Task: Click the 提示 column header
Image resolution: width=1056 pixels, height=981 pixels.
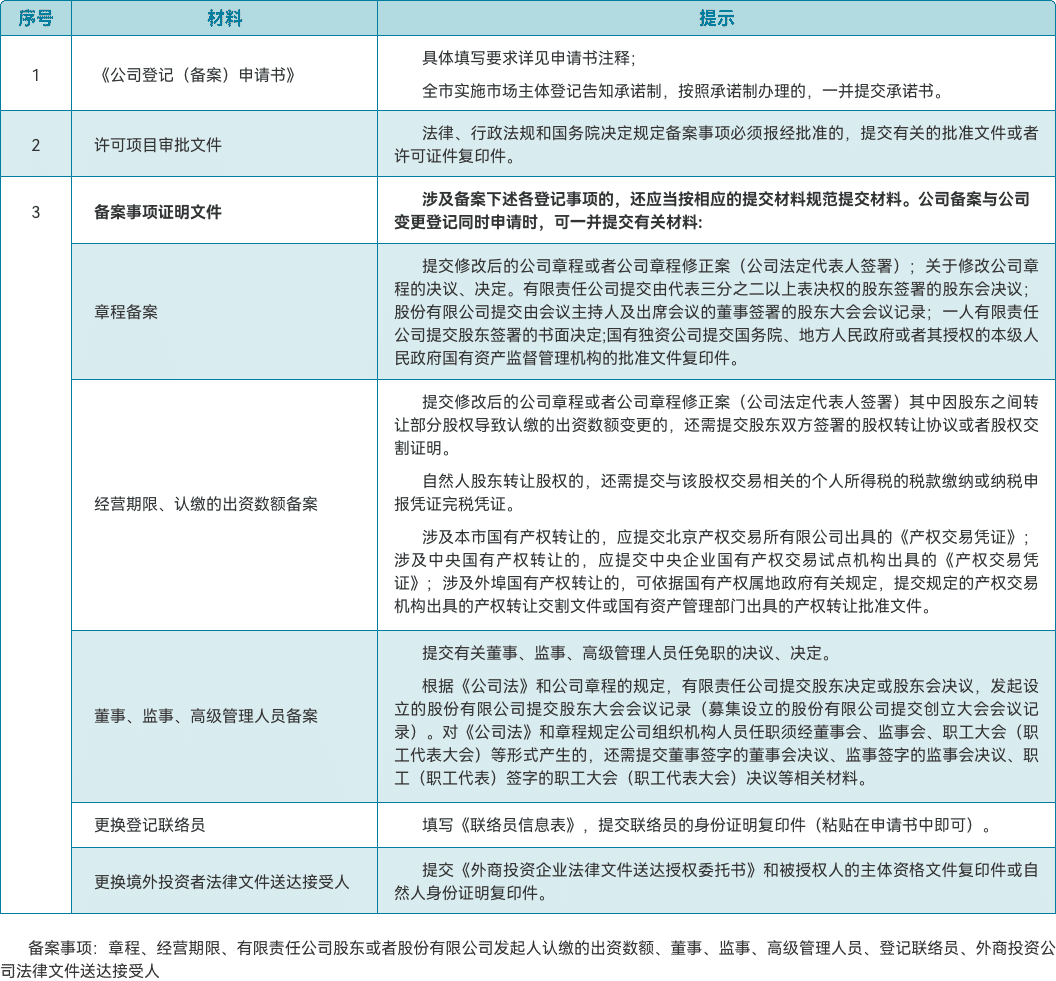Action: tap(715, 19)
